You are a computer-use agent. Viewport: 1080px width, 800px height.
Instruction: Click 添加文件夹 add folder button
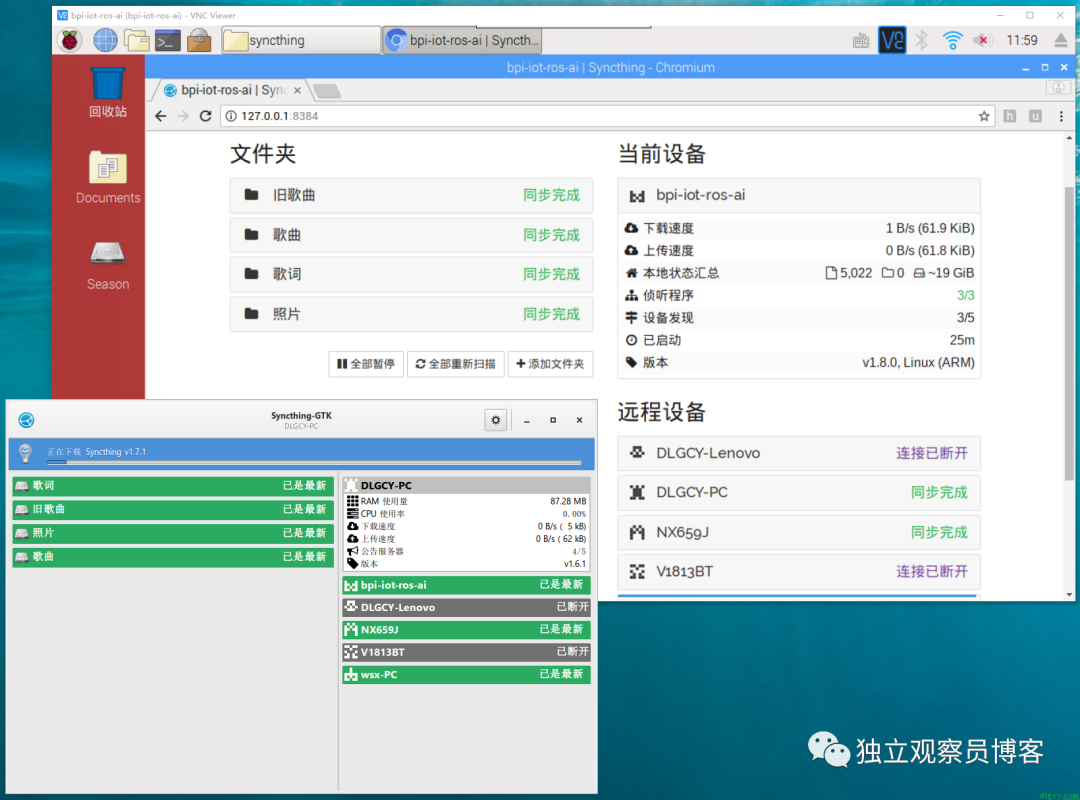(x=550, y=364)
